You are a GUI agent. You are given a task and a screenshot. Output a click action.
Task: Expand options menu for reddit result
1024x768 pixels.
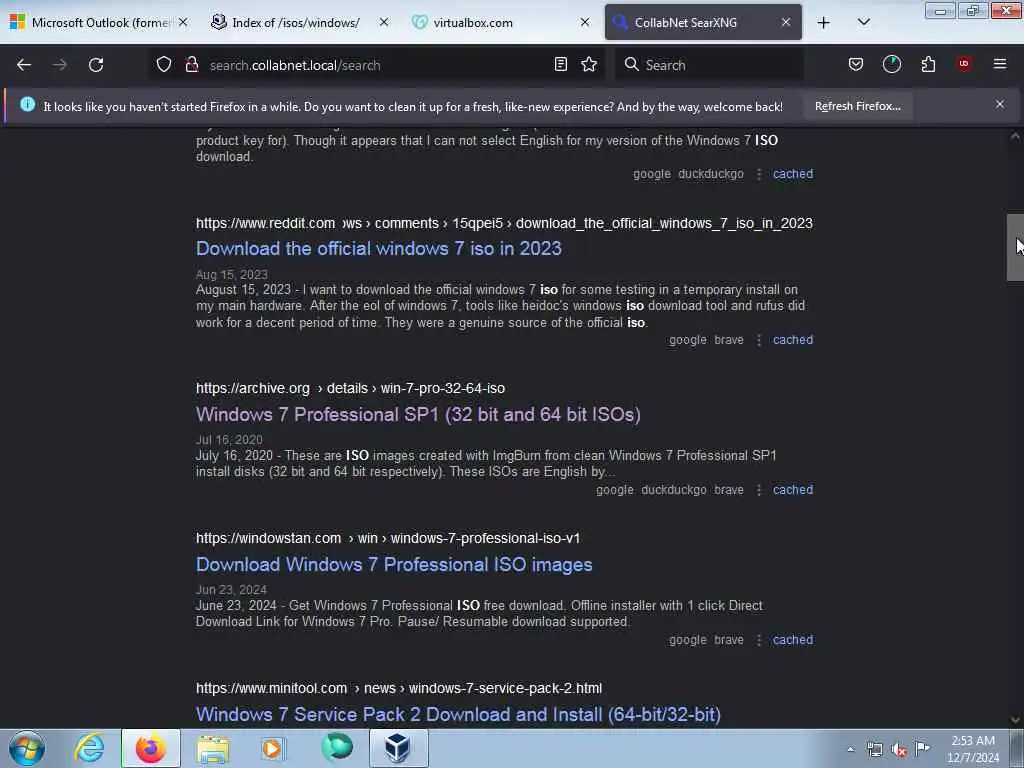click(759, 340)
